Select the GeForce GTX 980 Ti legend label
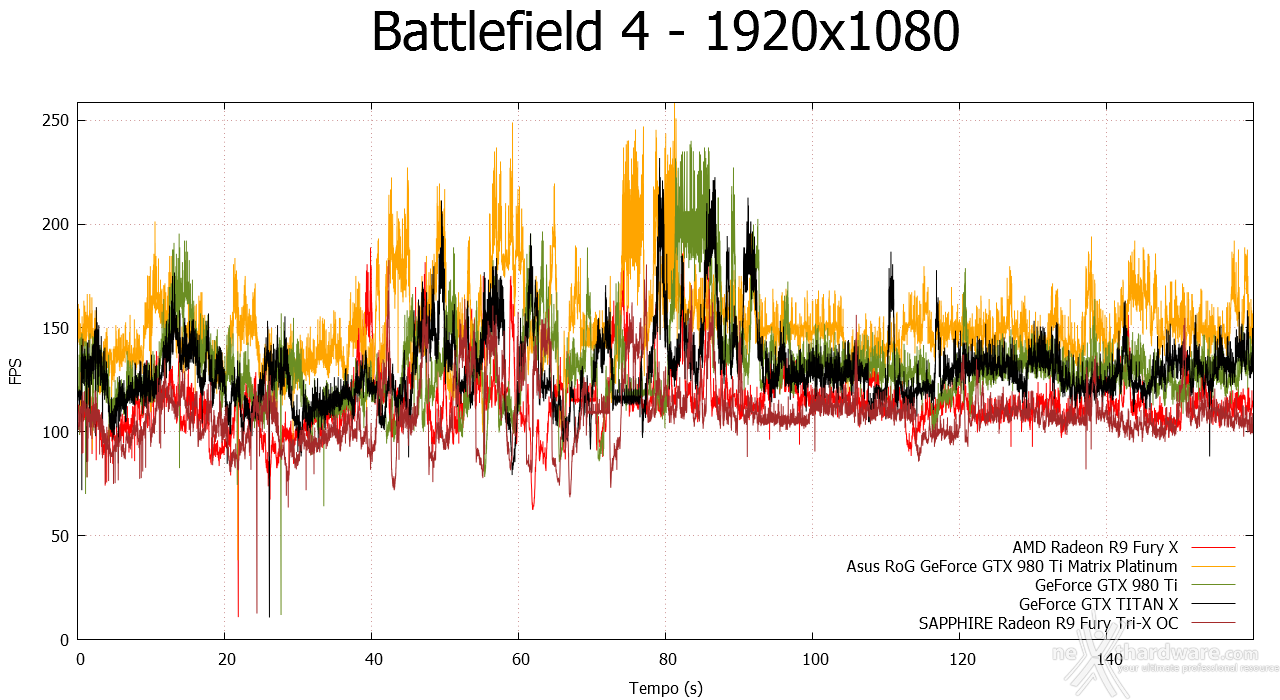1280x700 pixels. 1107,585
